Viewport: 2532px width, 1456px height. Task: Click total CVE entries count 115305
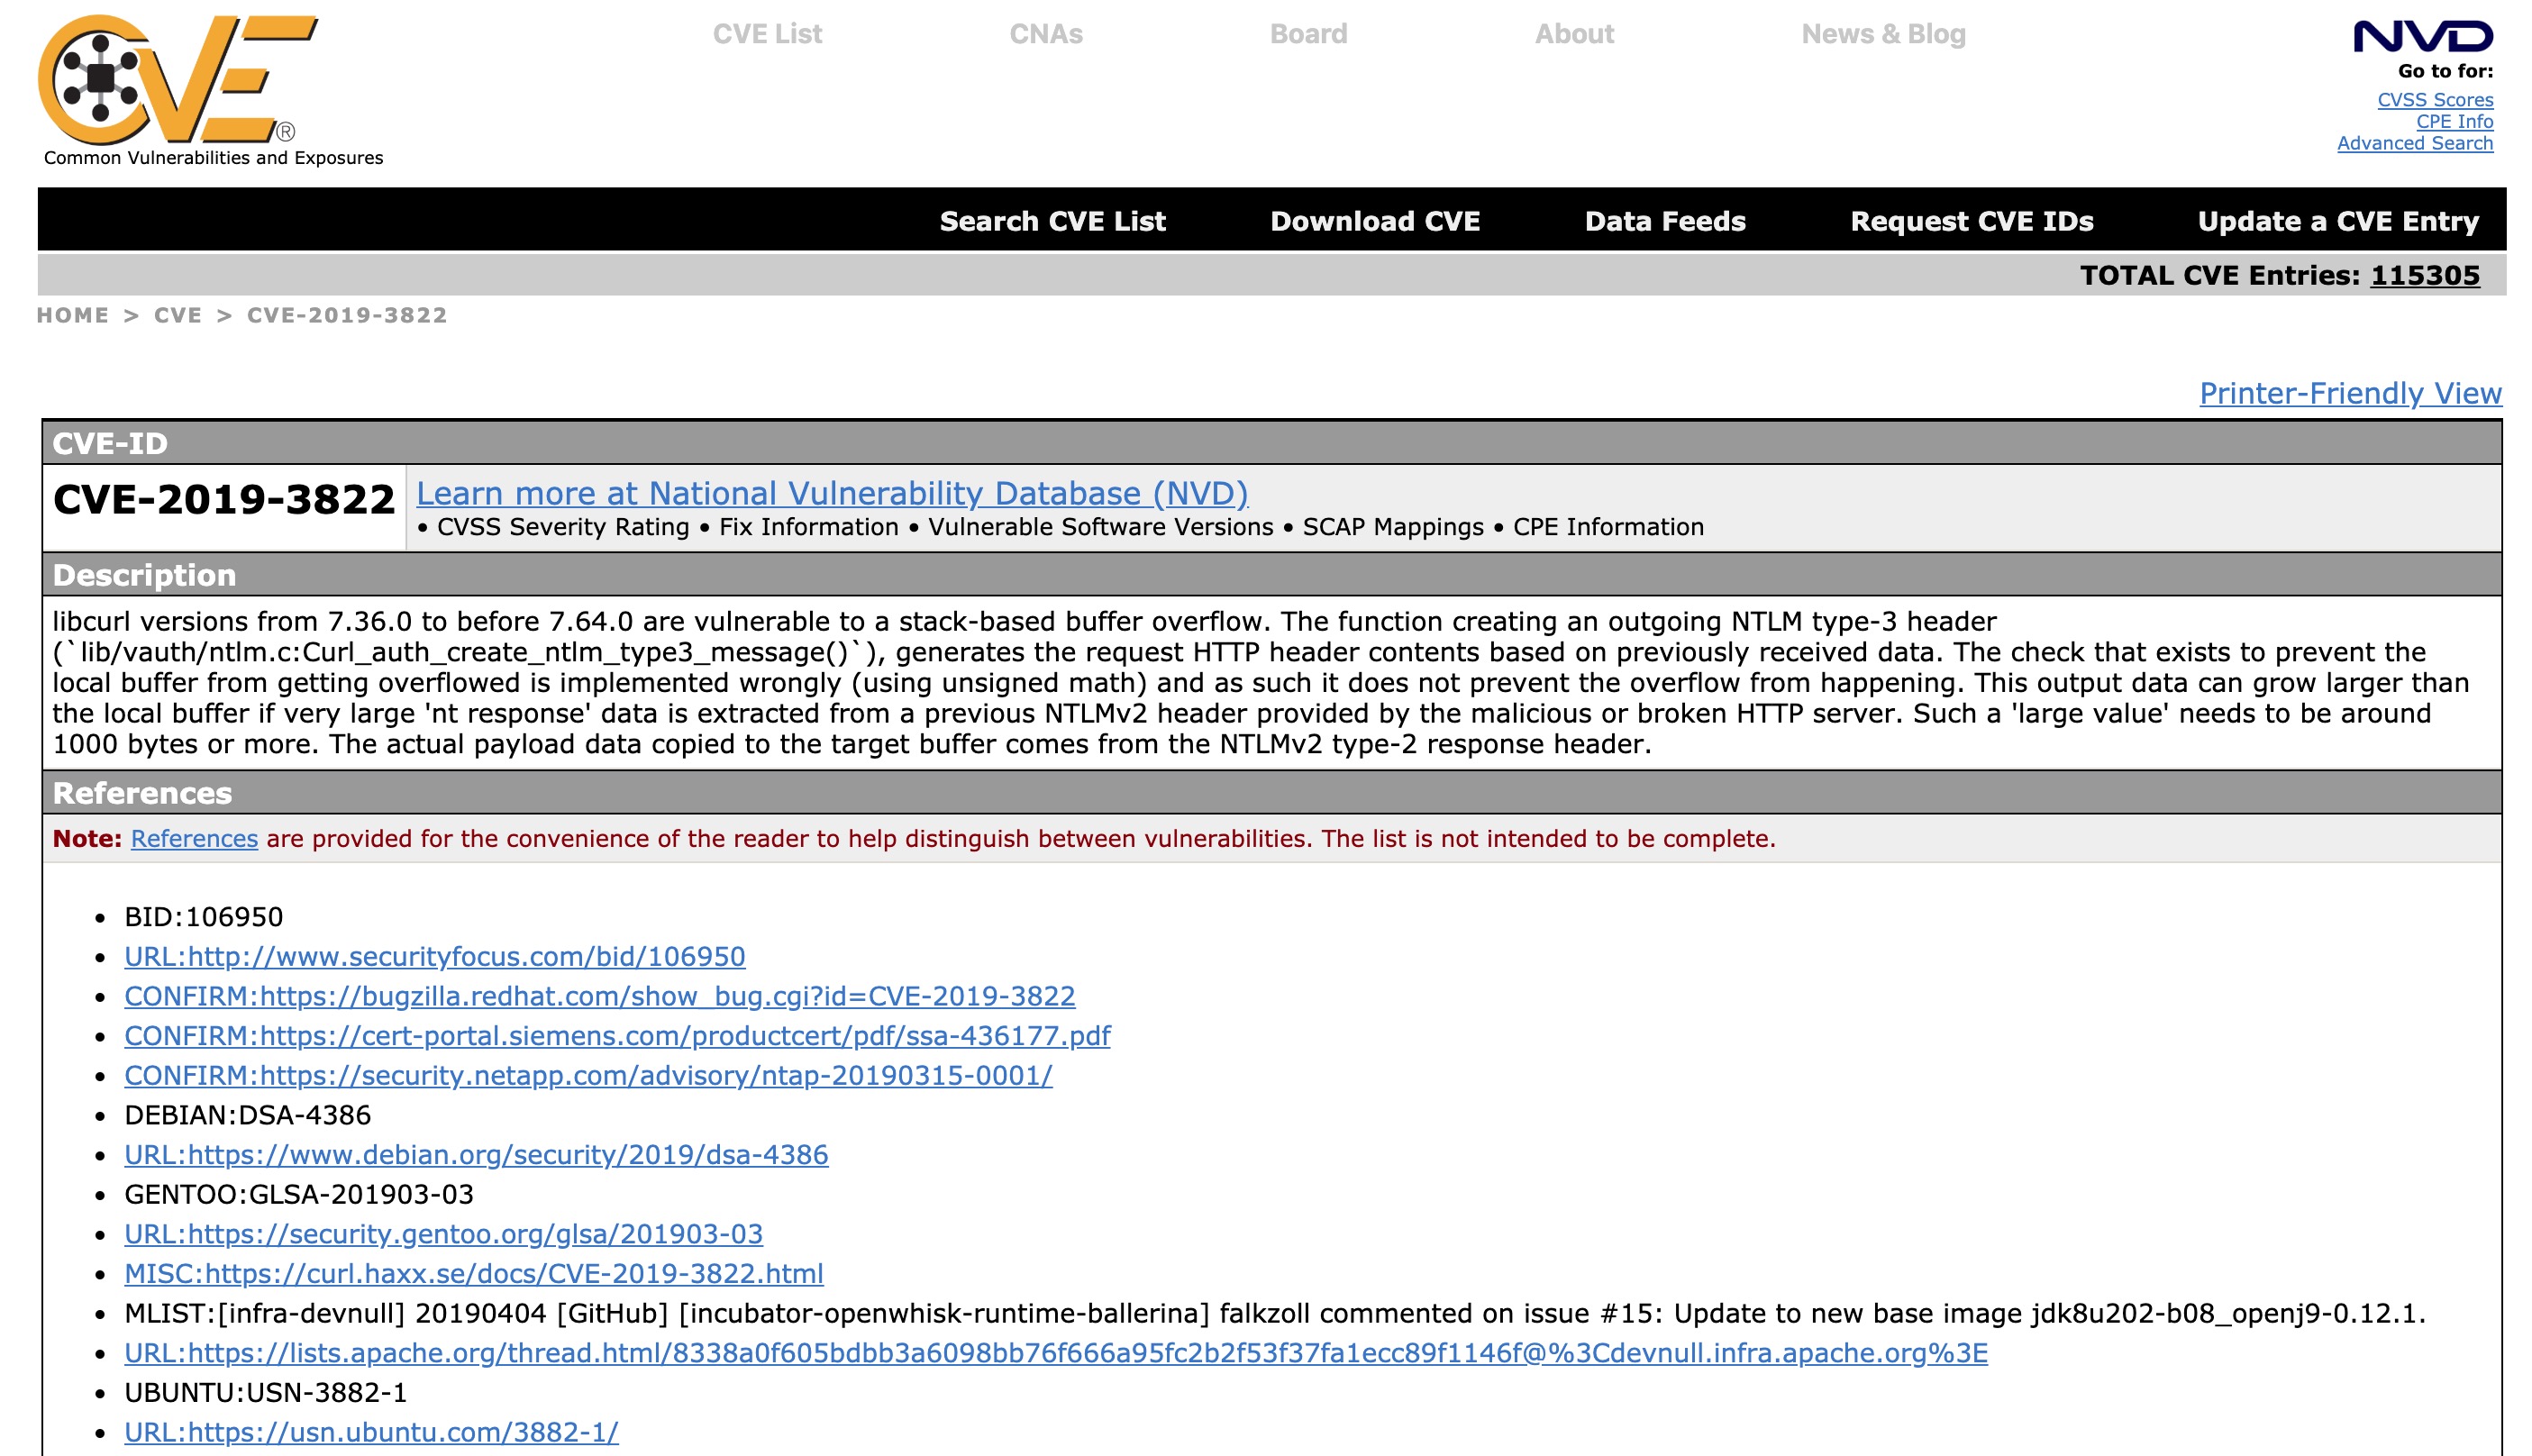(2424, 275)
